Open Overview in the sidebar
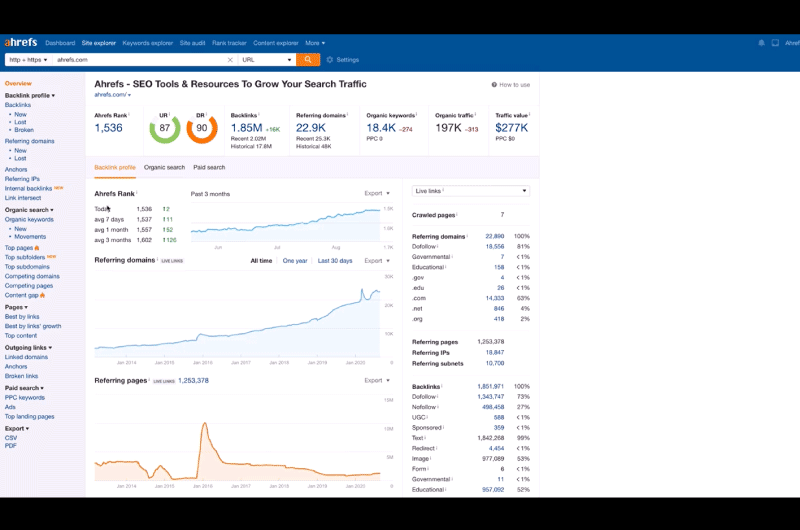 point(18,83)
